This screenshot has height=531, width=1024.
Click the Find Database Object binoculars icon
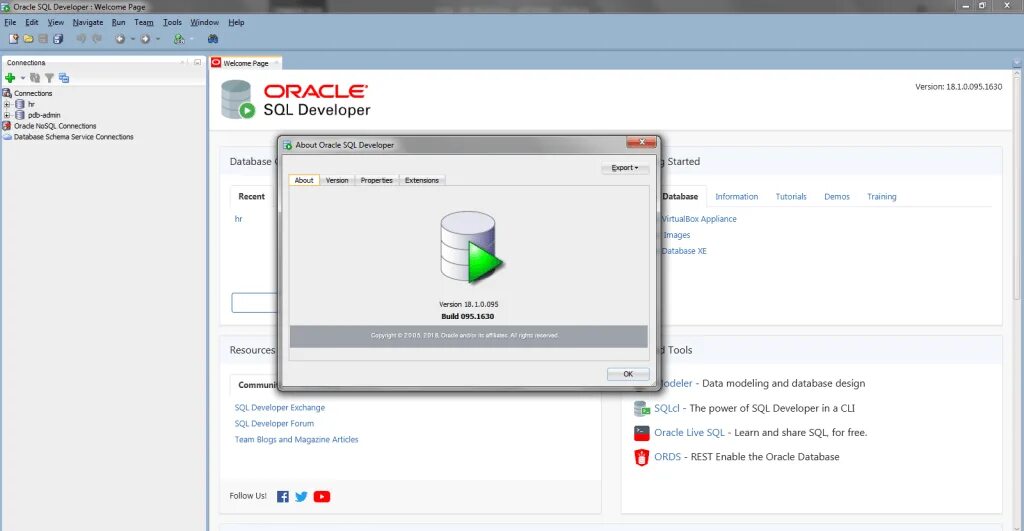(x=213, y=39)
